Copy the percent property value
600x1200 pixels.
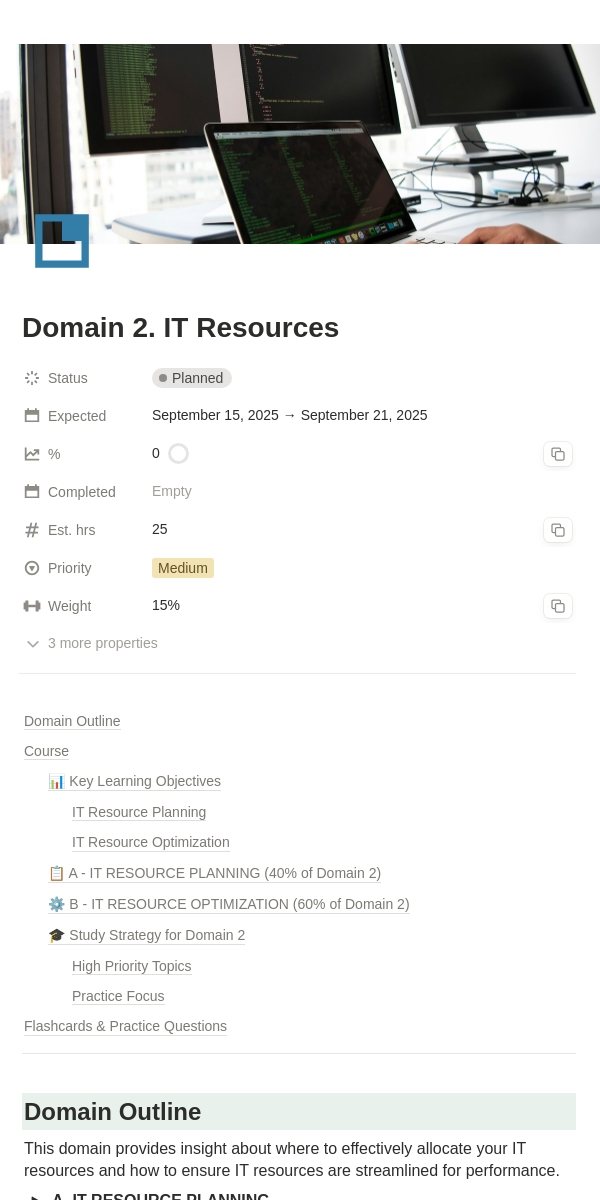click(558, 454)
